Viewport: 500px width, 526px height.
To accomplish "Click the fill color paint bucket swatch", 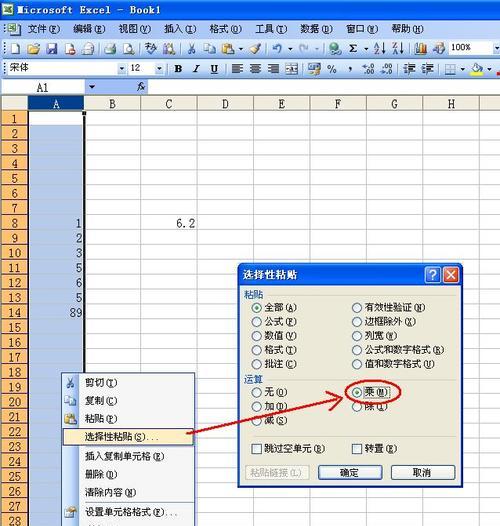I will pos(477,69).
